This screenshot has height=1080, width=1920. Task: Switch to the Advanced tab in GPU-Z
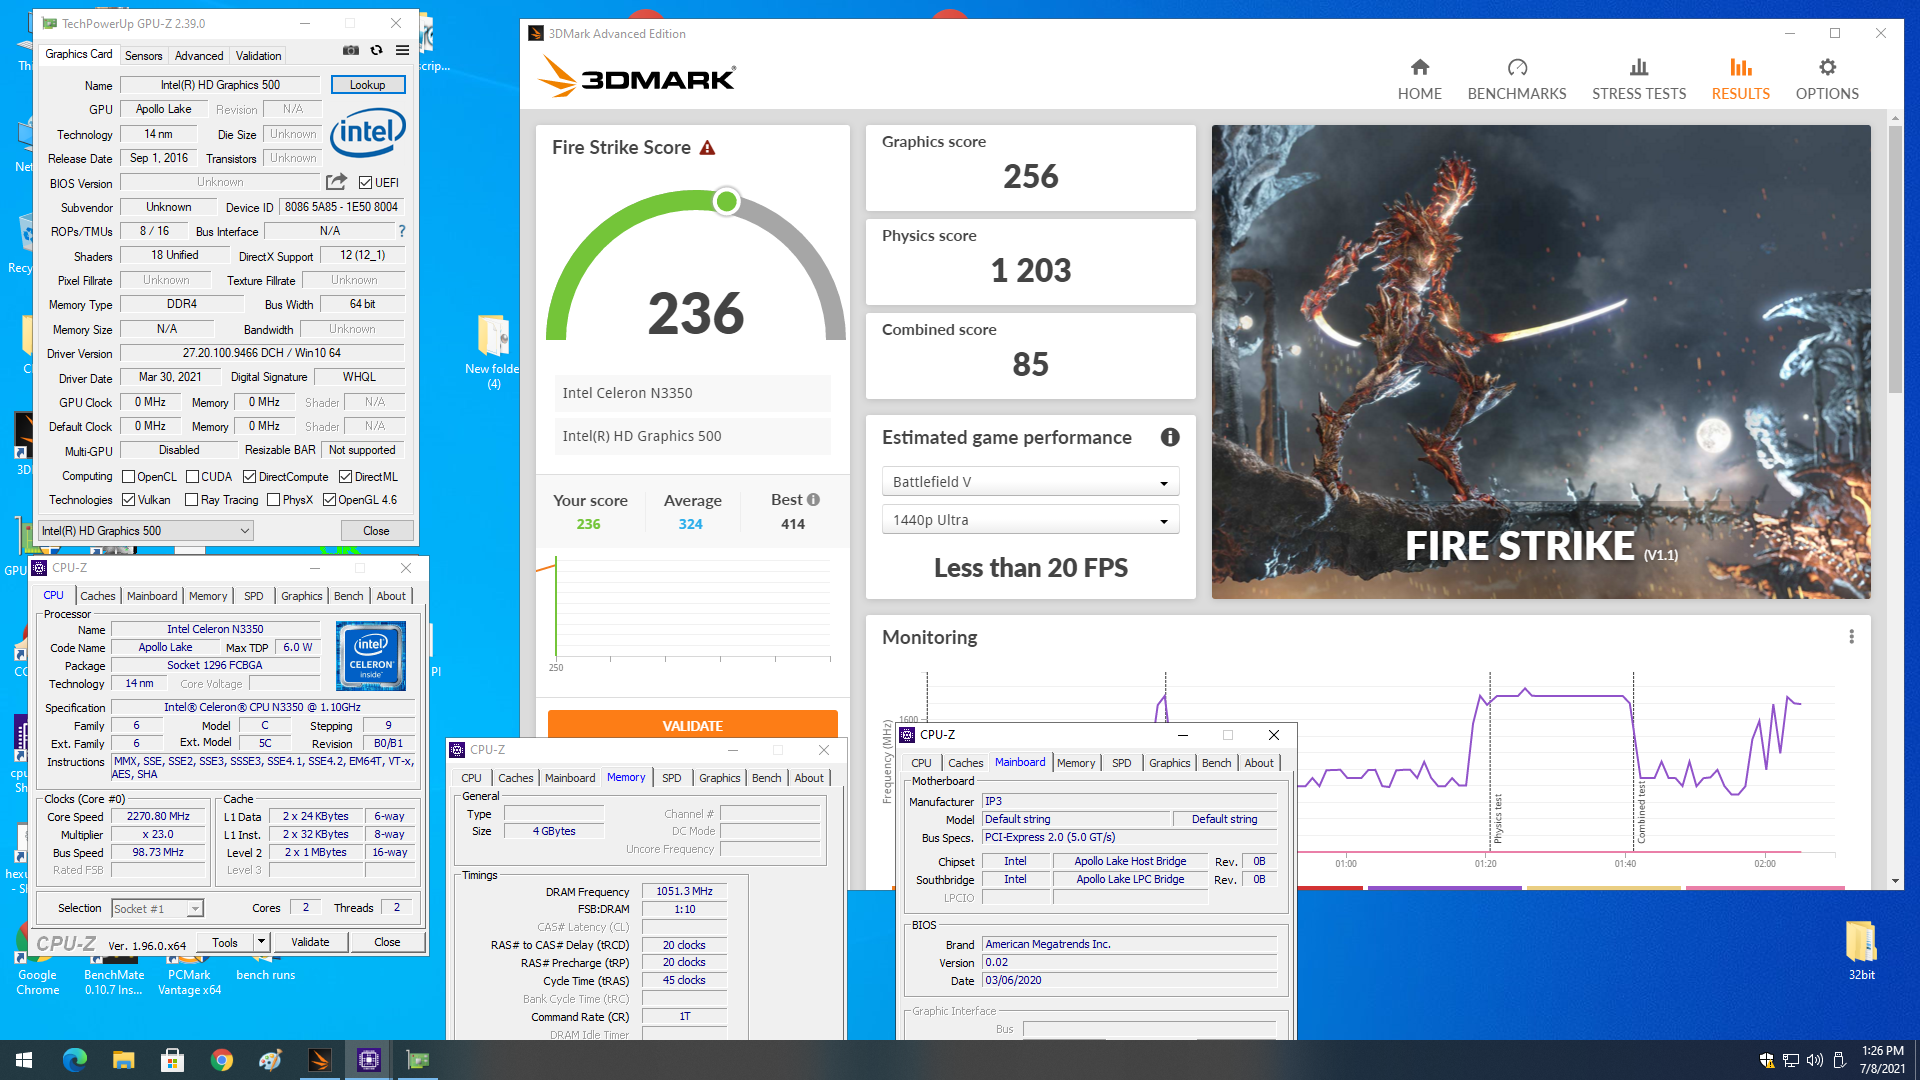(199, 56)
